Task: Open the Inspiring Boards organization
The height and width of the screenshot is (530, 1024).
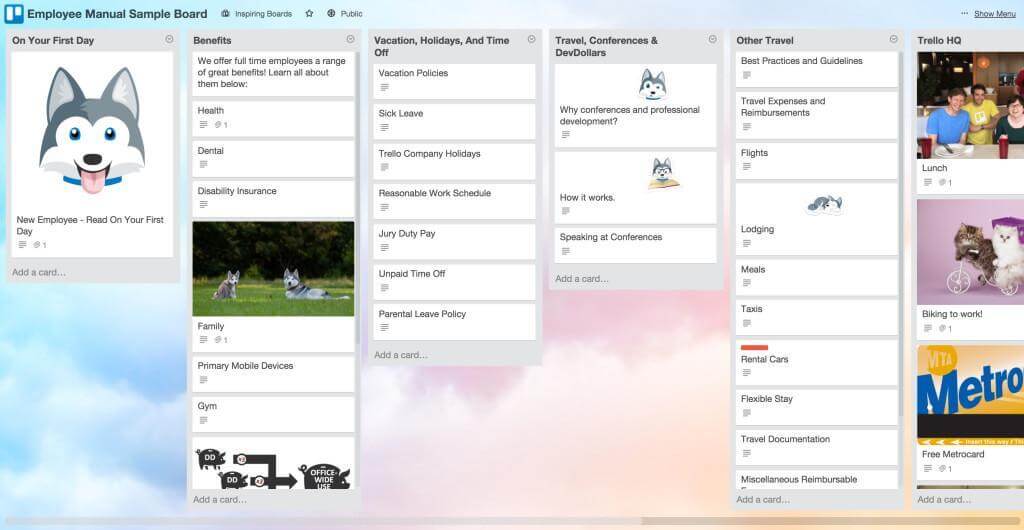Action: [x=257, y=14]
